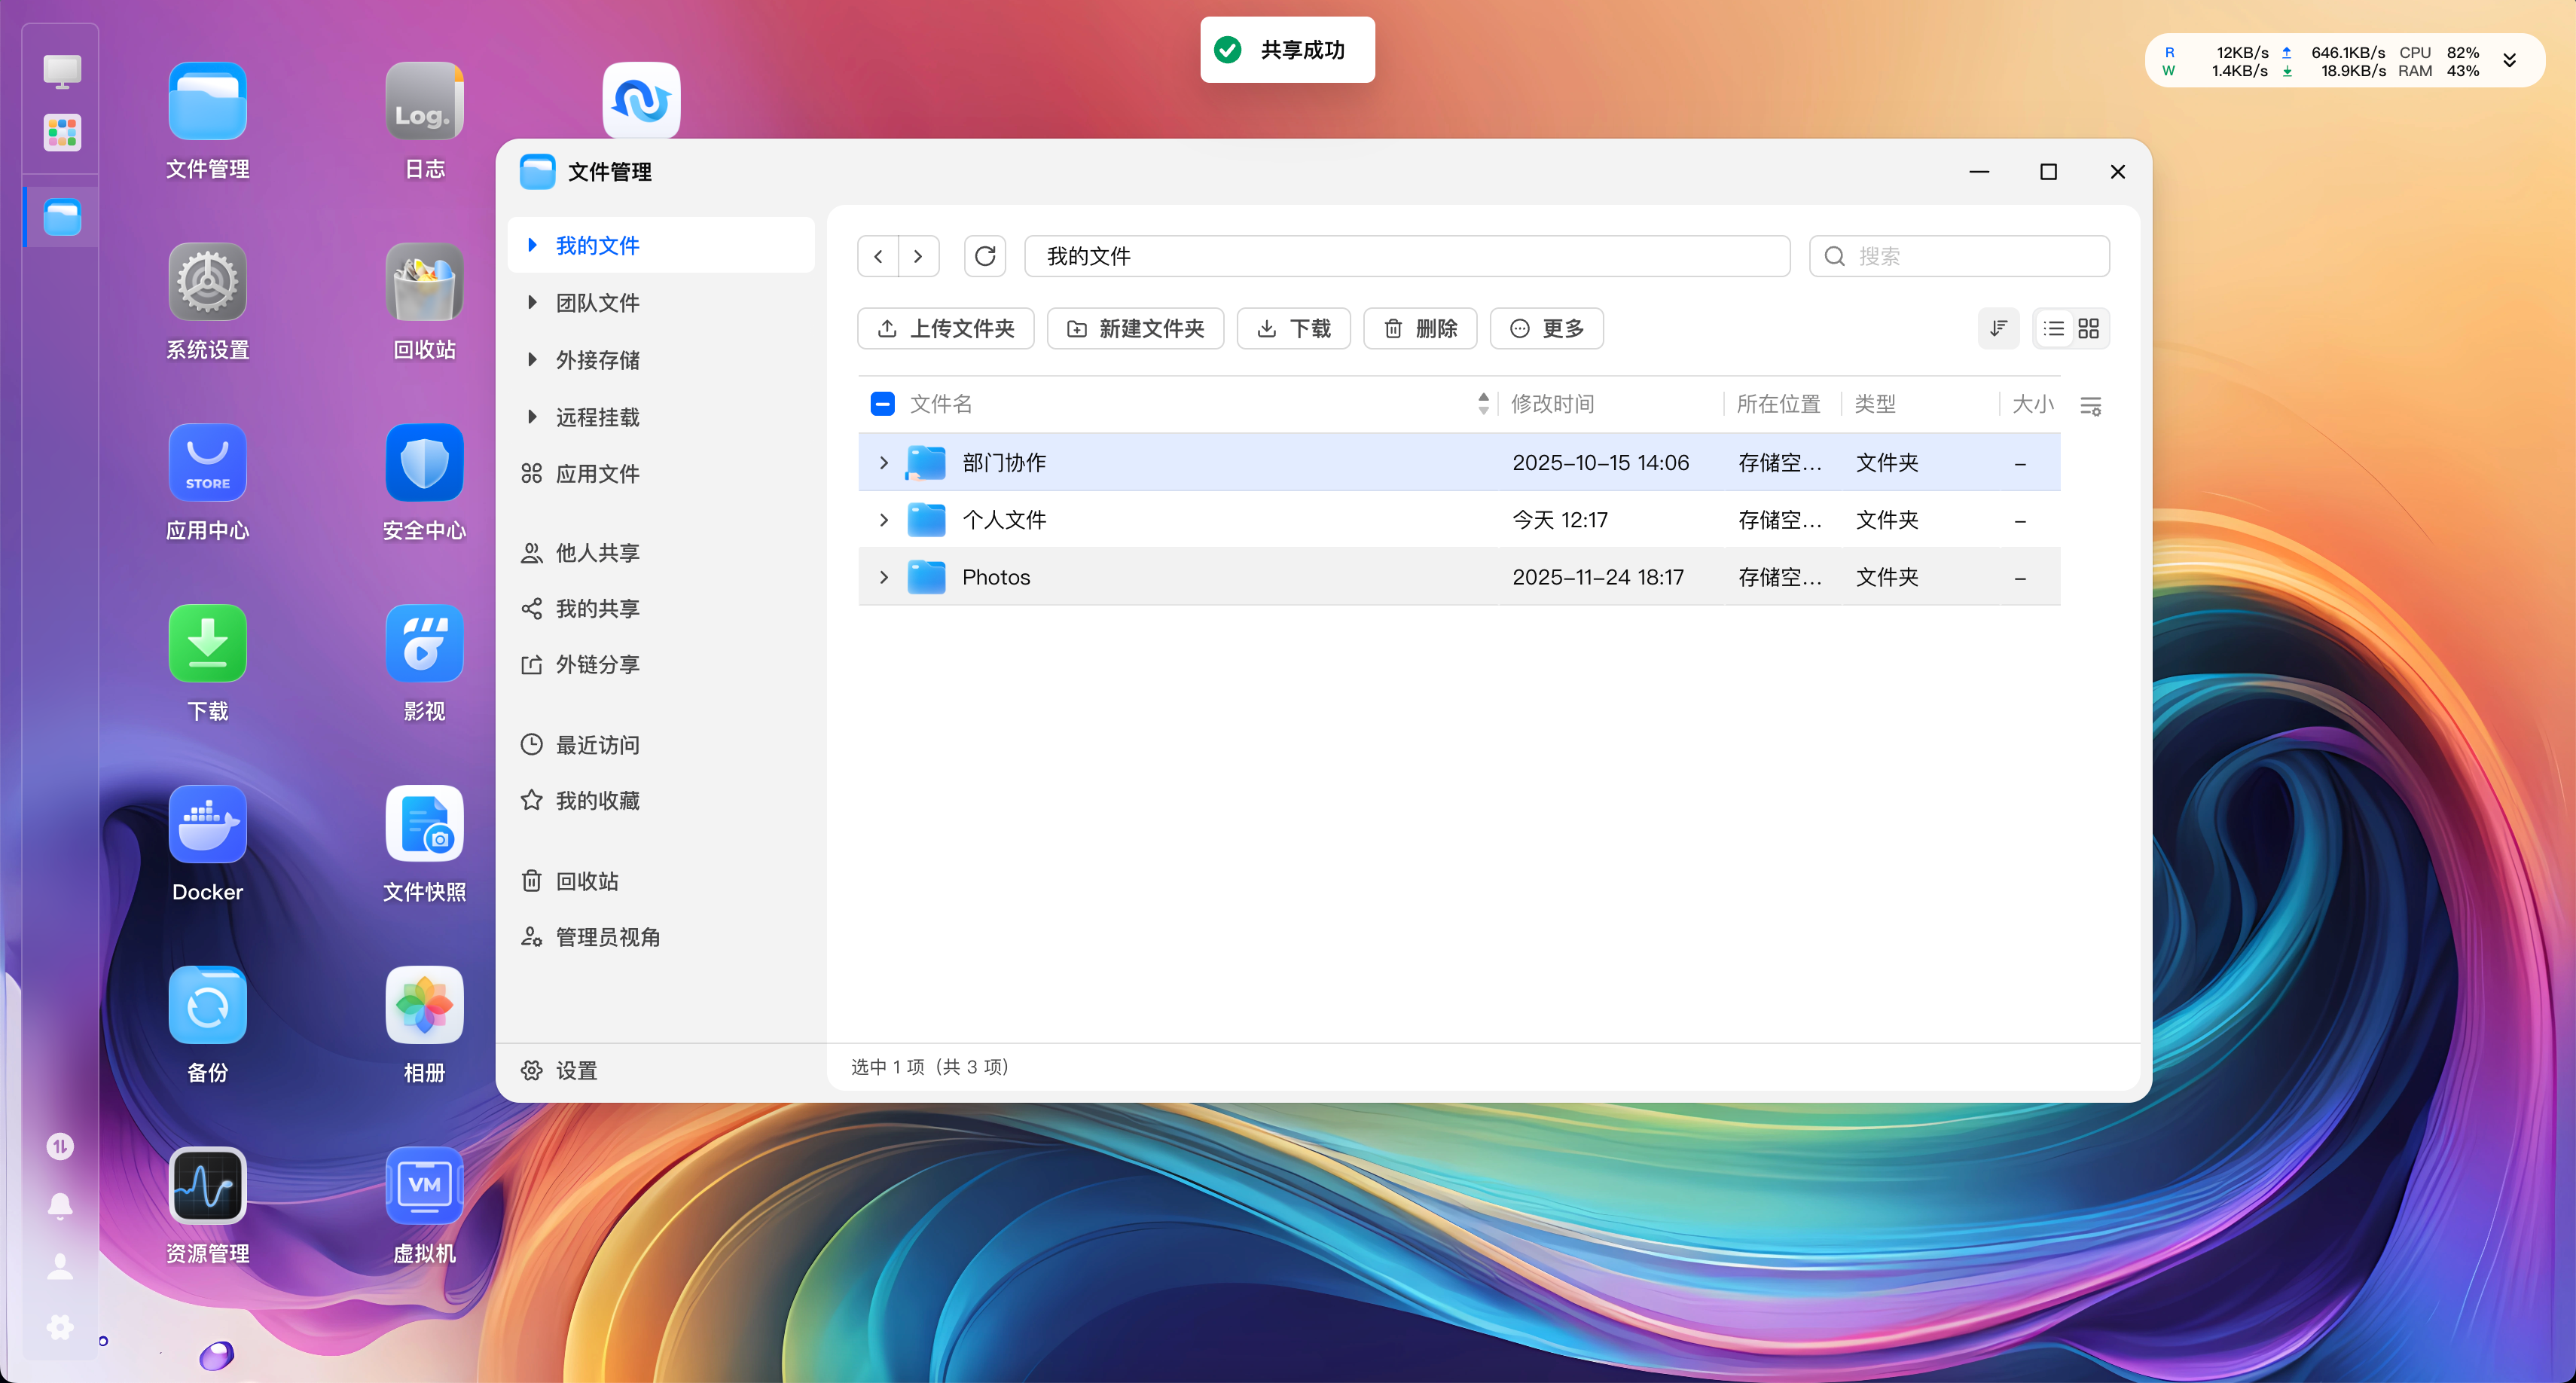2576x1383 pixels.
Task: Open 安全中心 shield icon
Action: coord(424,463)
